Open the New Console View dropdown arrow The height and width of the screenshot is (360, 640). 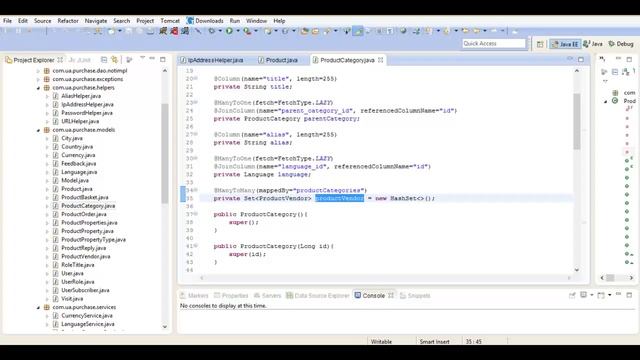(x=609, y=295)
